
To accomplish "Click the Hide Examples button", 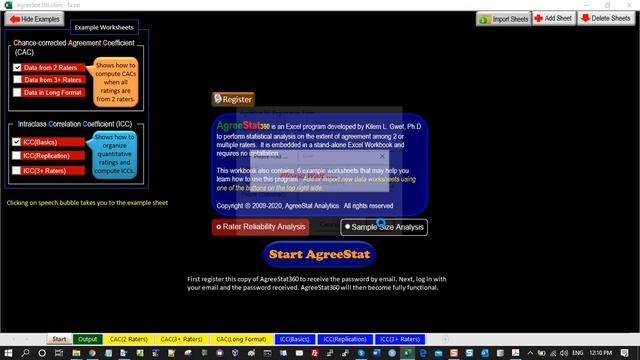I will pos(34,19).
